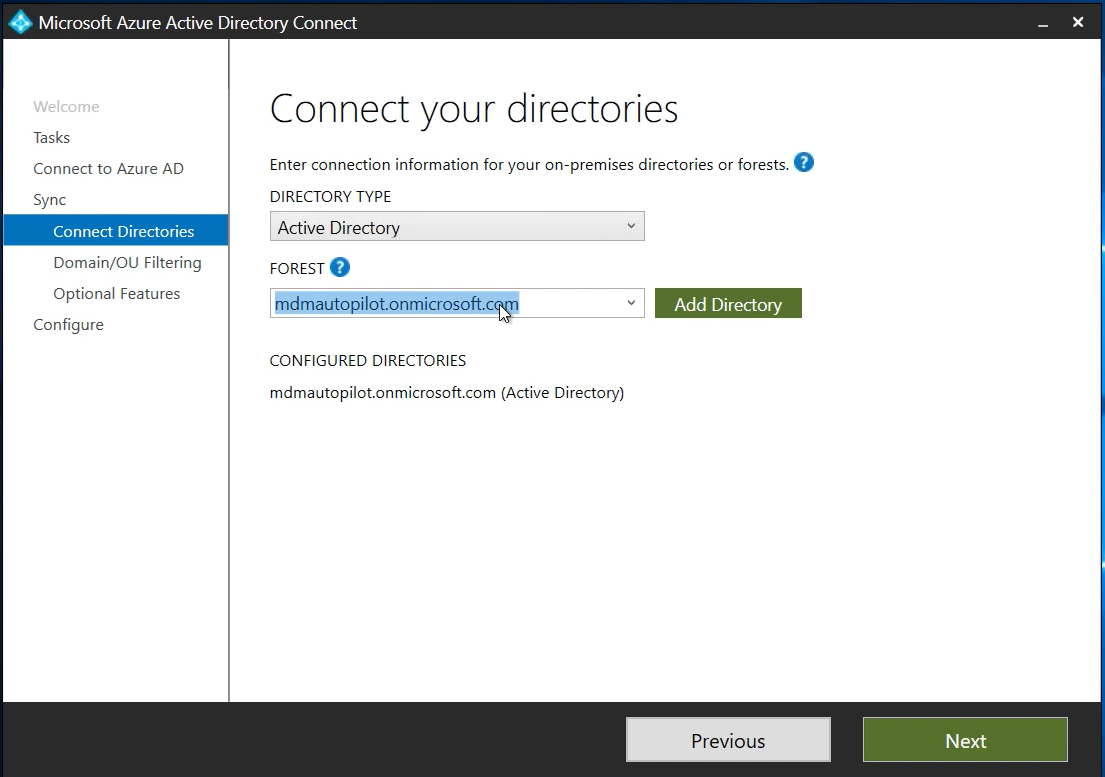Minimize the Azure AD Connect window
1105x777 pixels.
click(1044, 22)
